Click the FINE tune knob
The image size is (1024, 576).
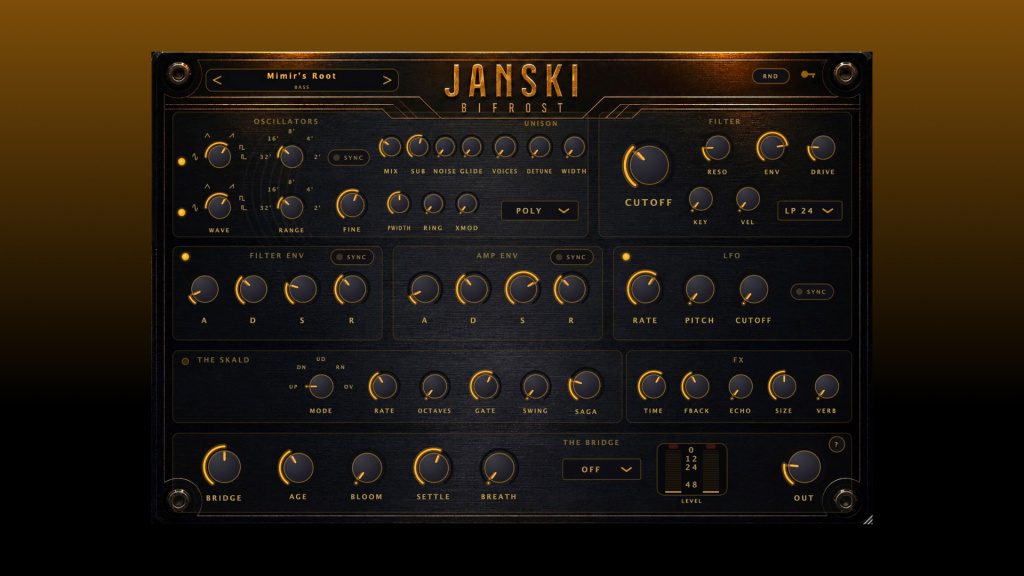[351, 205]
